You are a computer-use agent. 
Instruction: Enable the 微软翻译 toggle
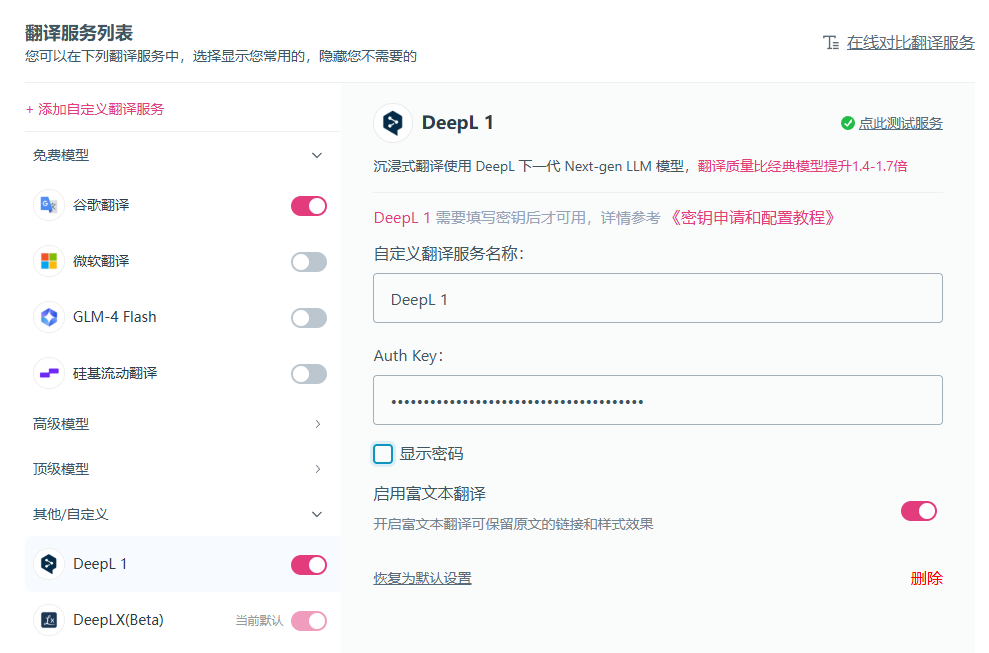click(309, 262)
